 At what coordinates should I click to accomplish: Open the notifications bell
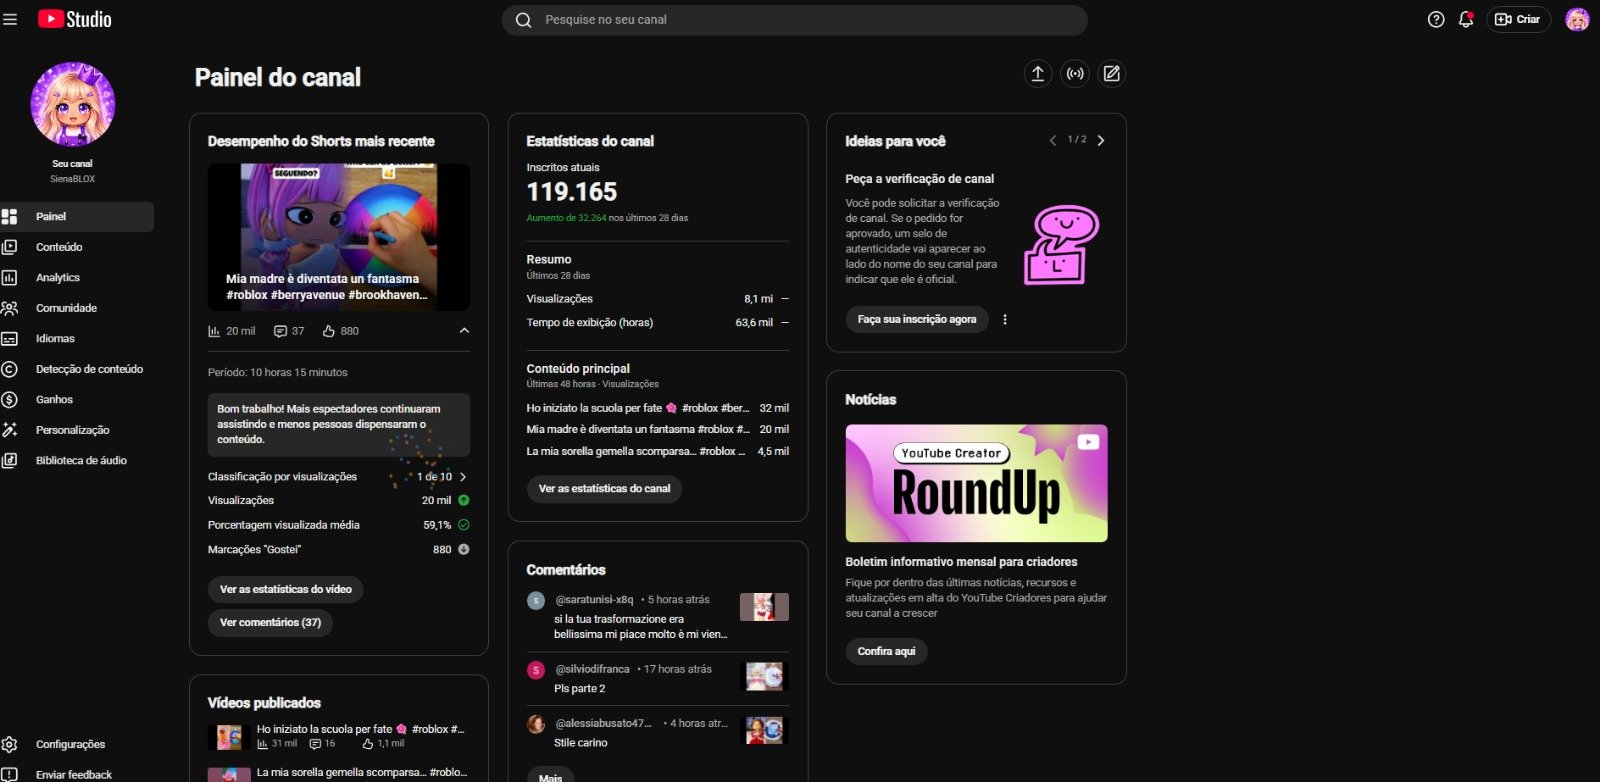coord(1466,19)
